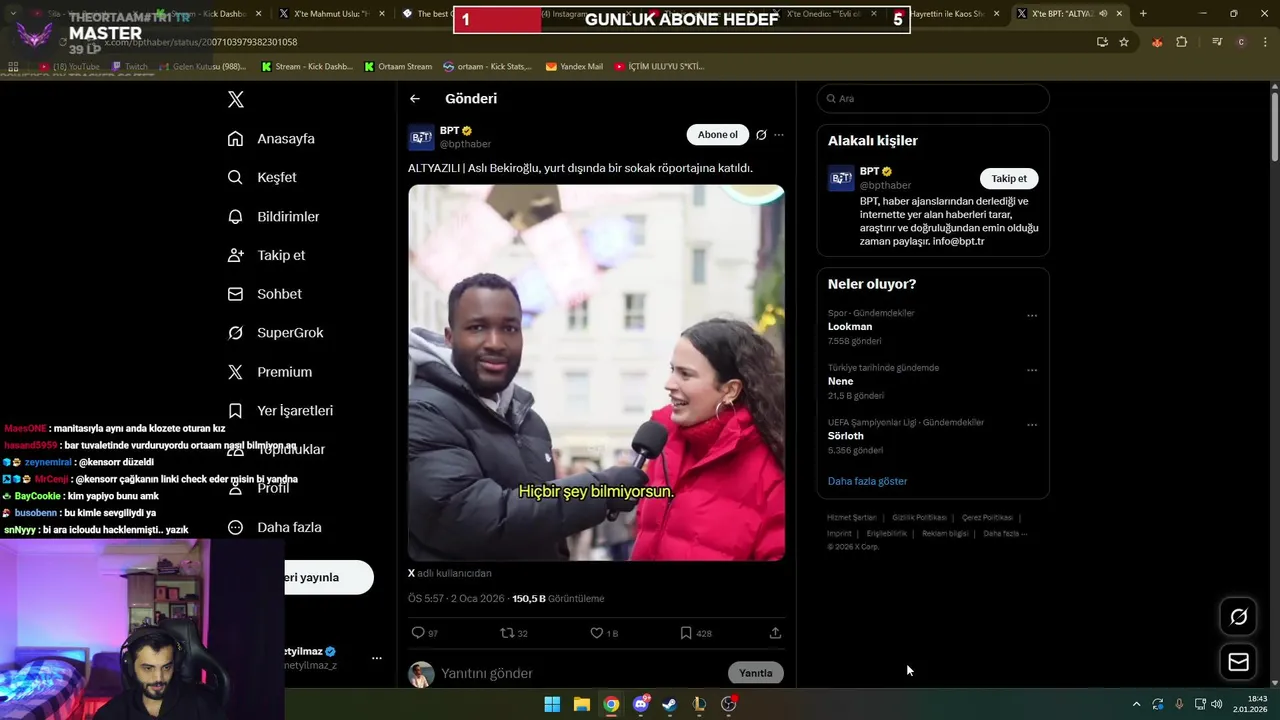Image resolution: width=1280 pixels, height=720 pixels.
Task: Open more options for the Lookman trend
Action: [1032, 316]
